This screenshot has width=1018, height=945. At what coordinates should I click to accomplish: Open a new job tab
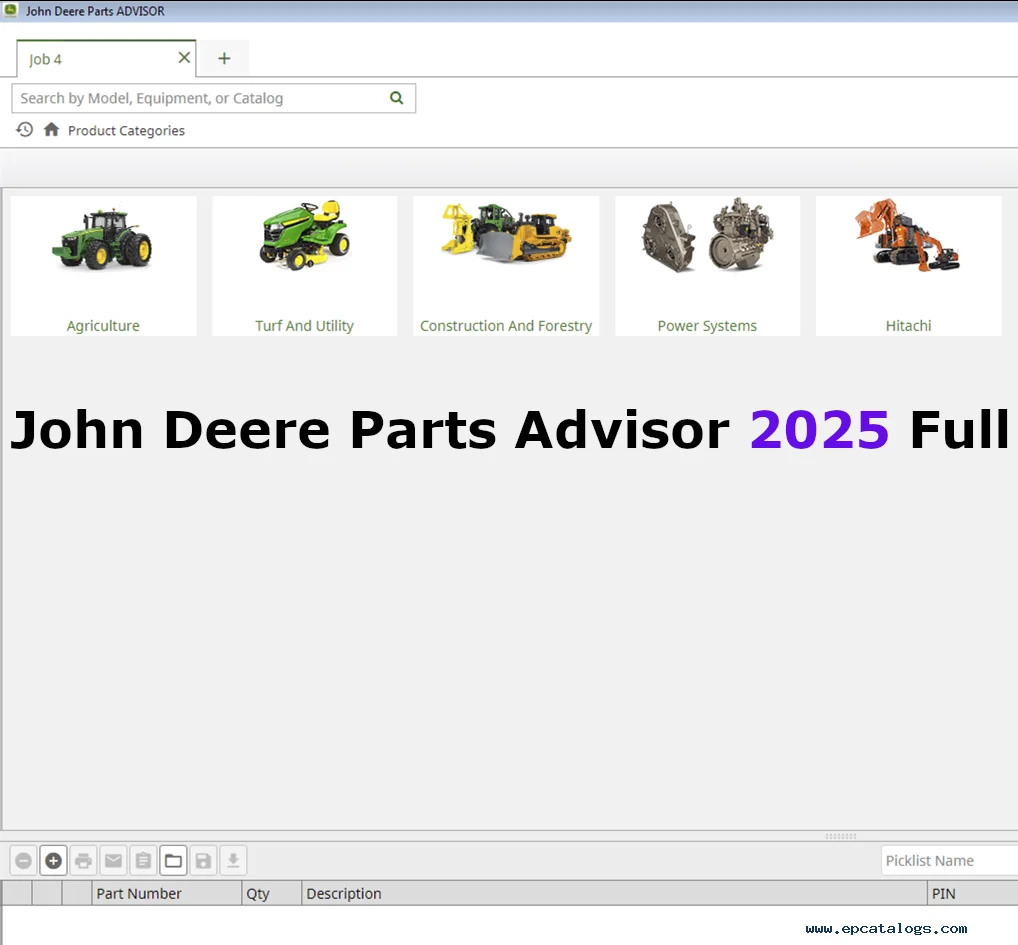coord(224,58)
